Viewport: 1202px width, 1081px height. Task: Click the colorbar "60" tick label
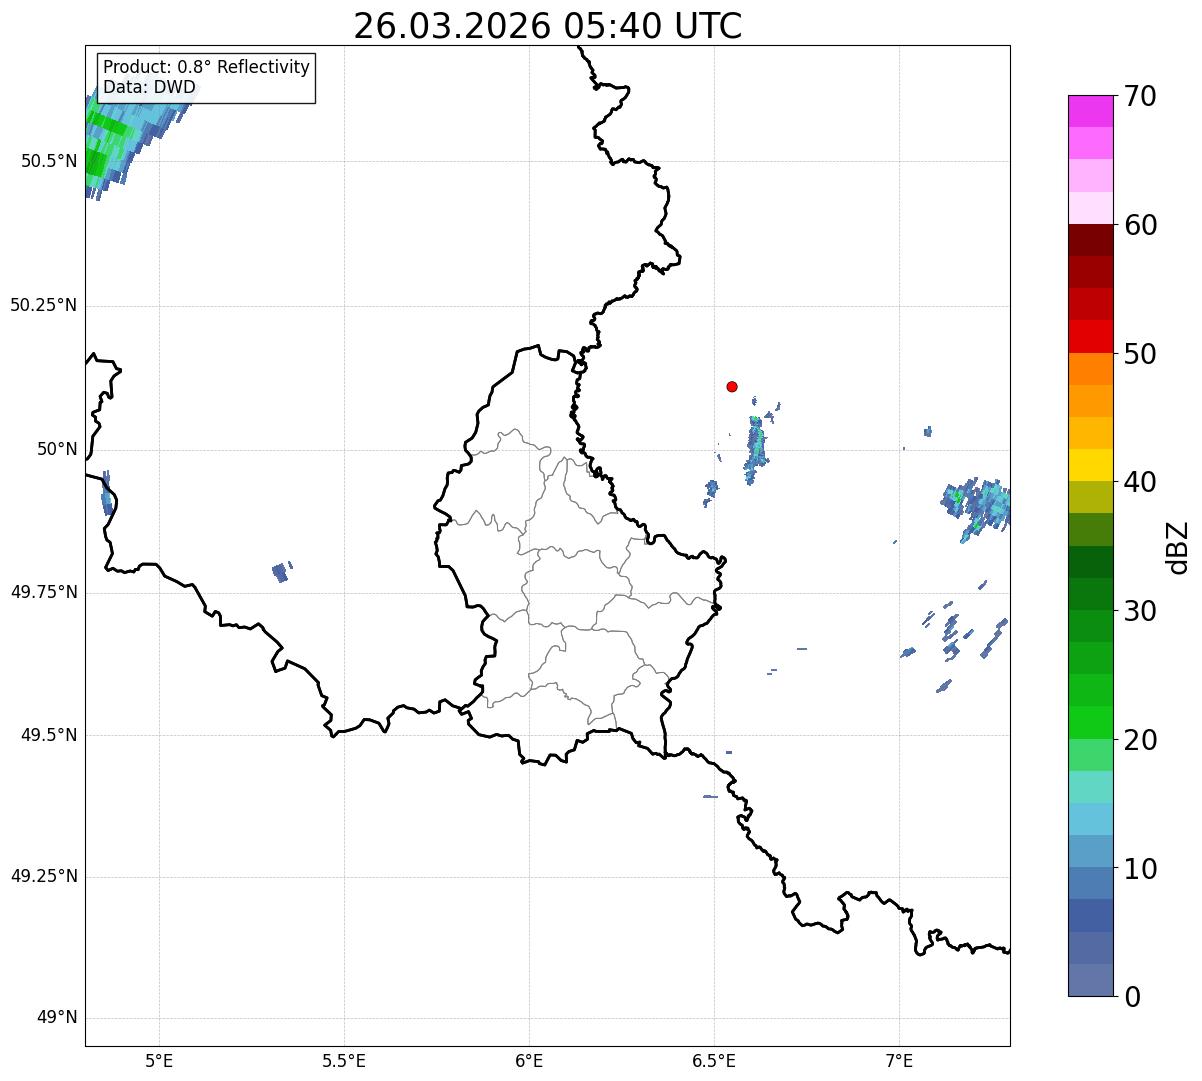coord(1140,225)
